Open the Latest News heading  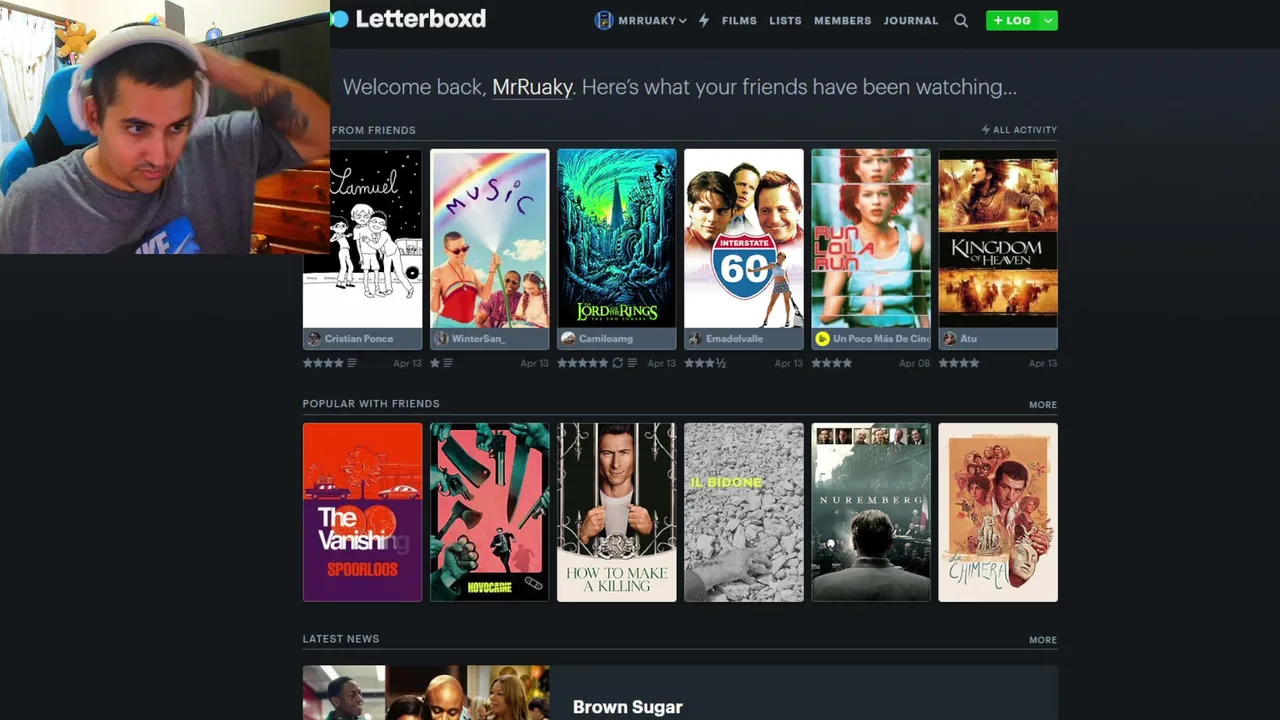pyautogui.click(x=341, y=639)
